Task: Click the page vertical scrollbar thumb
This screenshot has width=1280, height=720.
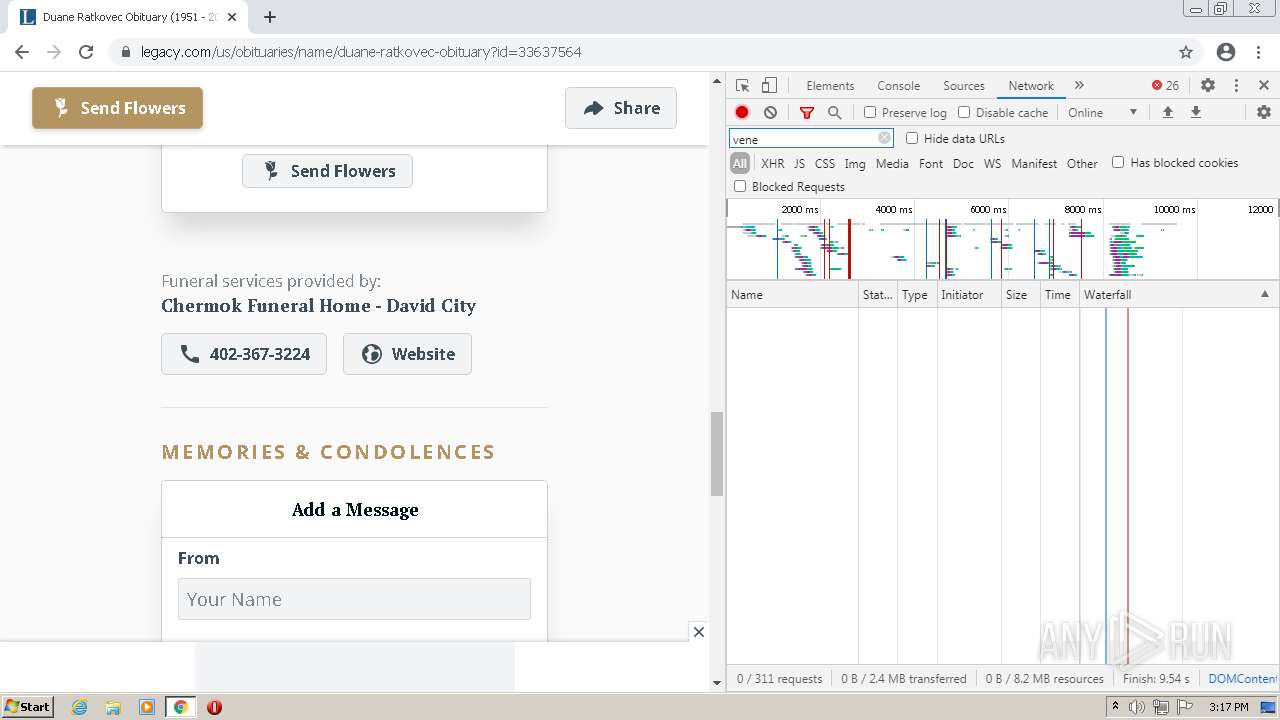Action: [716, 454]
